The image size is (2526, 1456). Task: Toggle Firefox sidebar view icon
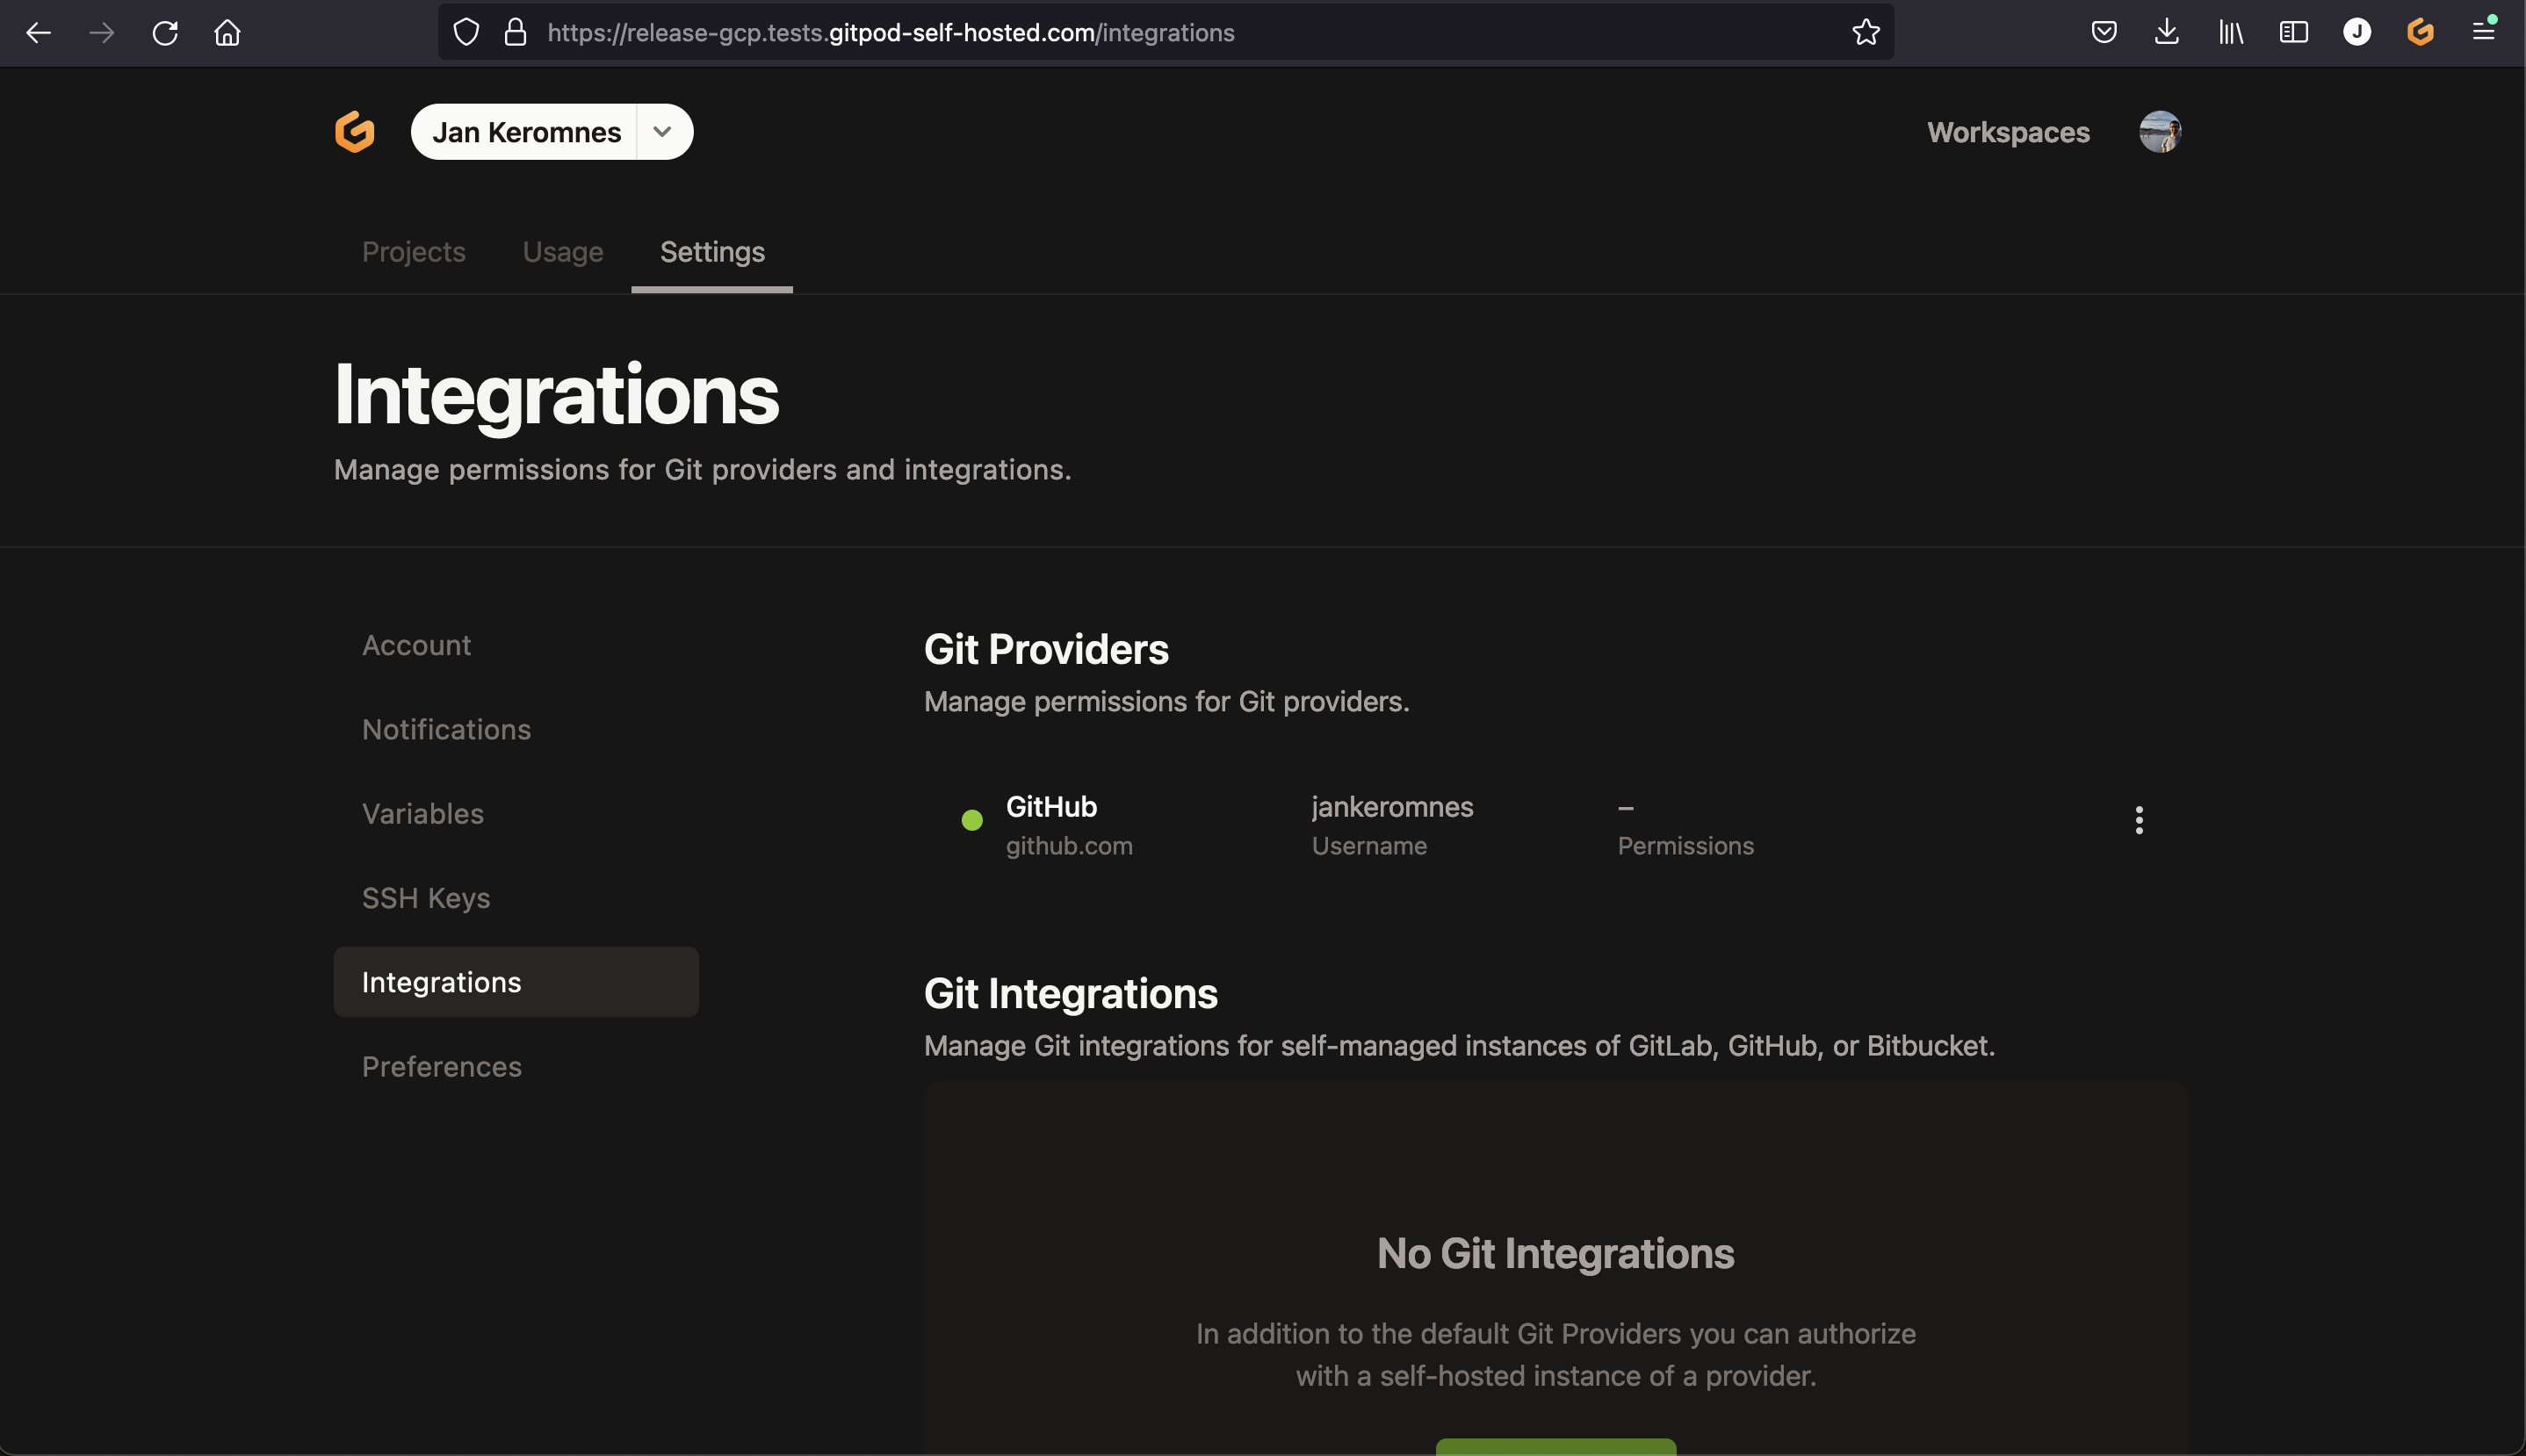(2293, 32)
